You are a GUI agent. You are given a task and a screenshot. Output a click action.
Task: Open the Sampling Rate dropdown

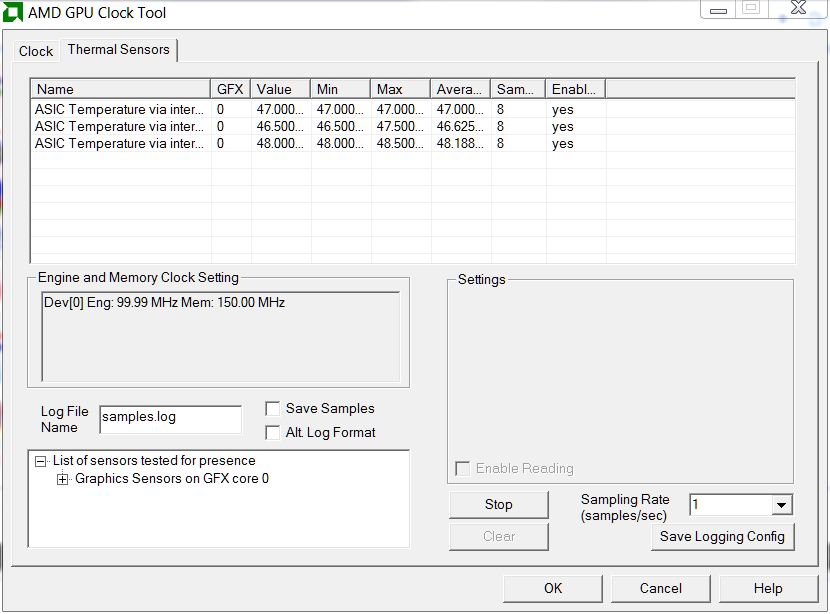pos(781,504)
